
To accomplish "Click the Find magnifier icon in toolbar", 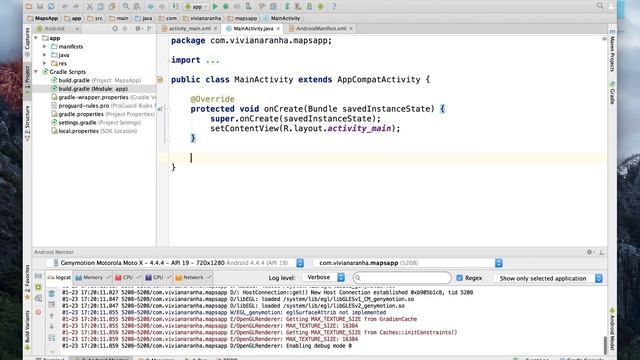I will (x=126, y=6).
